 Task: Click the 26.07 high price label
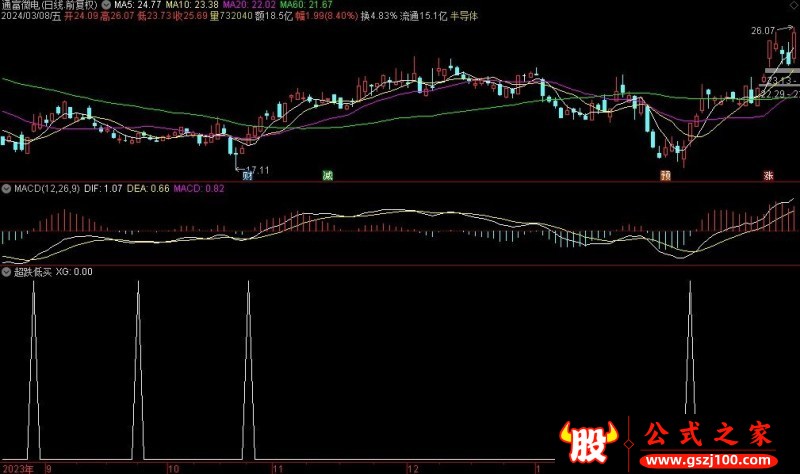point(763,31)
